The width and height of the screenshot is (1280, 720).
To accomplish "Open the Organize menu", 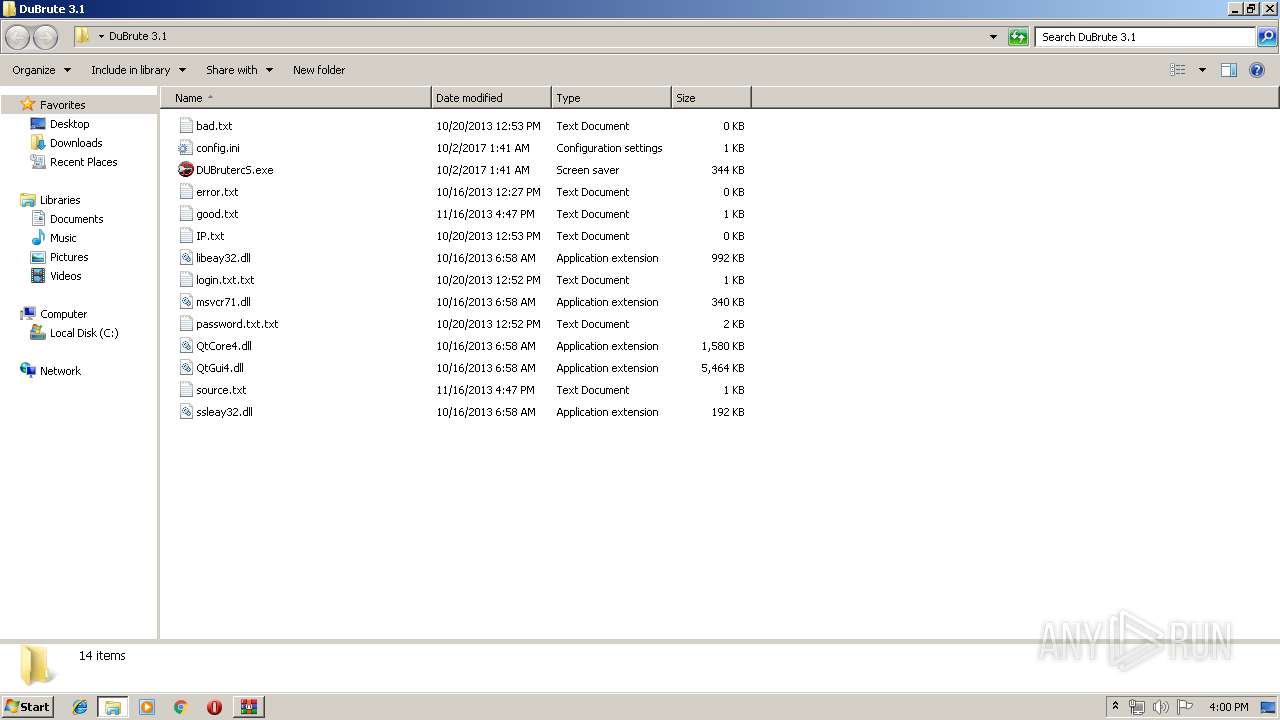I will (41, 70).
